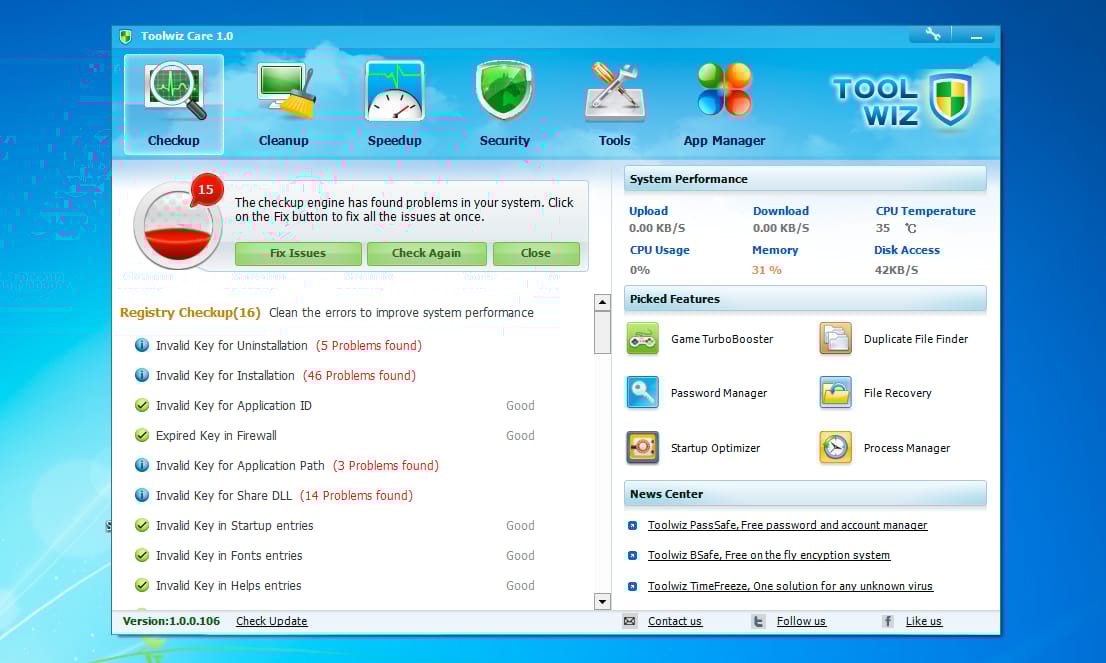Click the Memory 31 % value
This screenshot has width=1106, height=663.
pyautogui.click(x=767, y=270)
